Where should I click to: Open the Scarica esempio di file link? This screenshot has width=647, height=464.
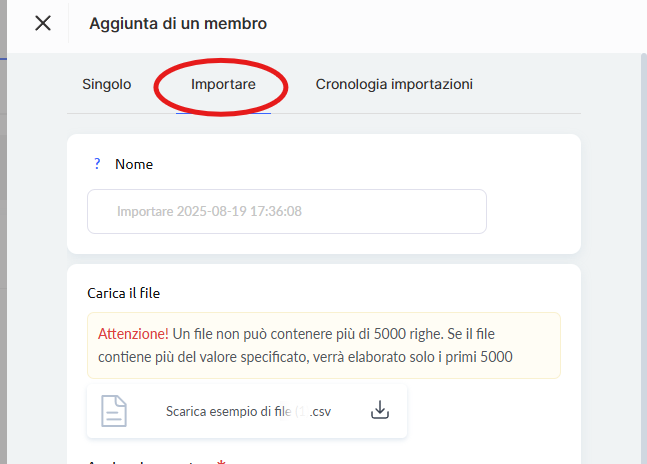230,410
